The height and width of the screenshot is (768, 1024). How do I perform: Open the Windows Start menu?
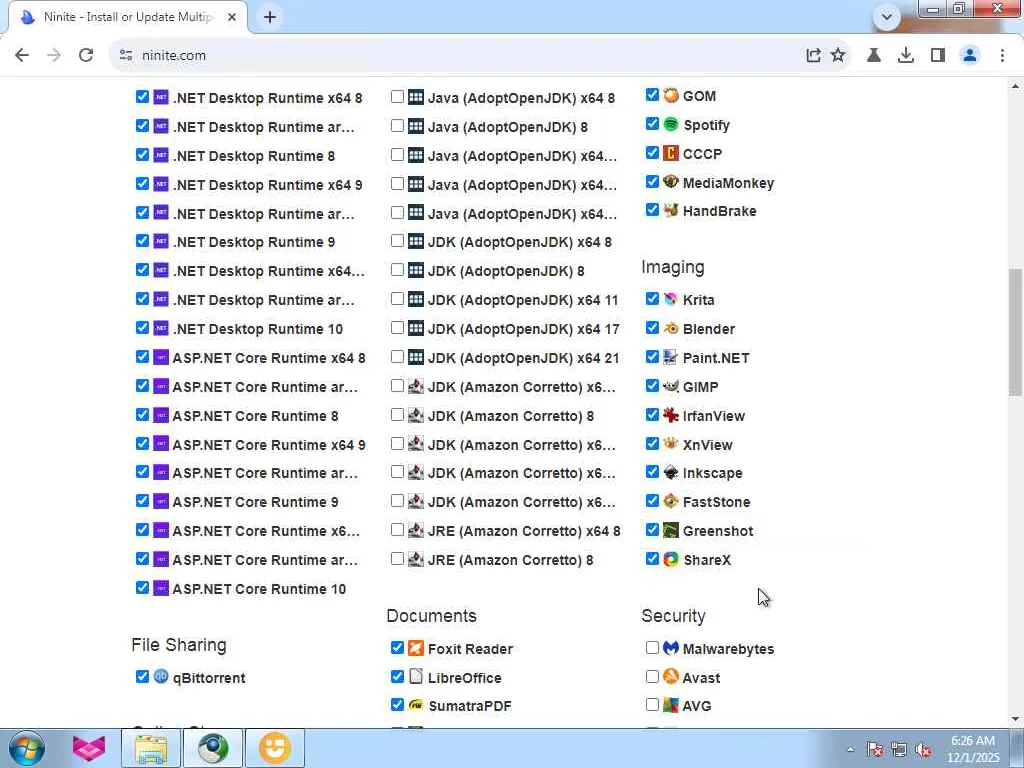tap(27, 748)
